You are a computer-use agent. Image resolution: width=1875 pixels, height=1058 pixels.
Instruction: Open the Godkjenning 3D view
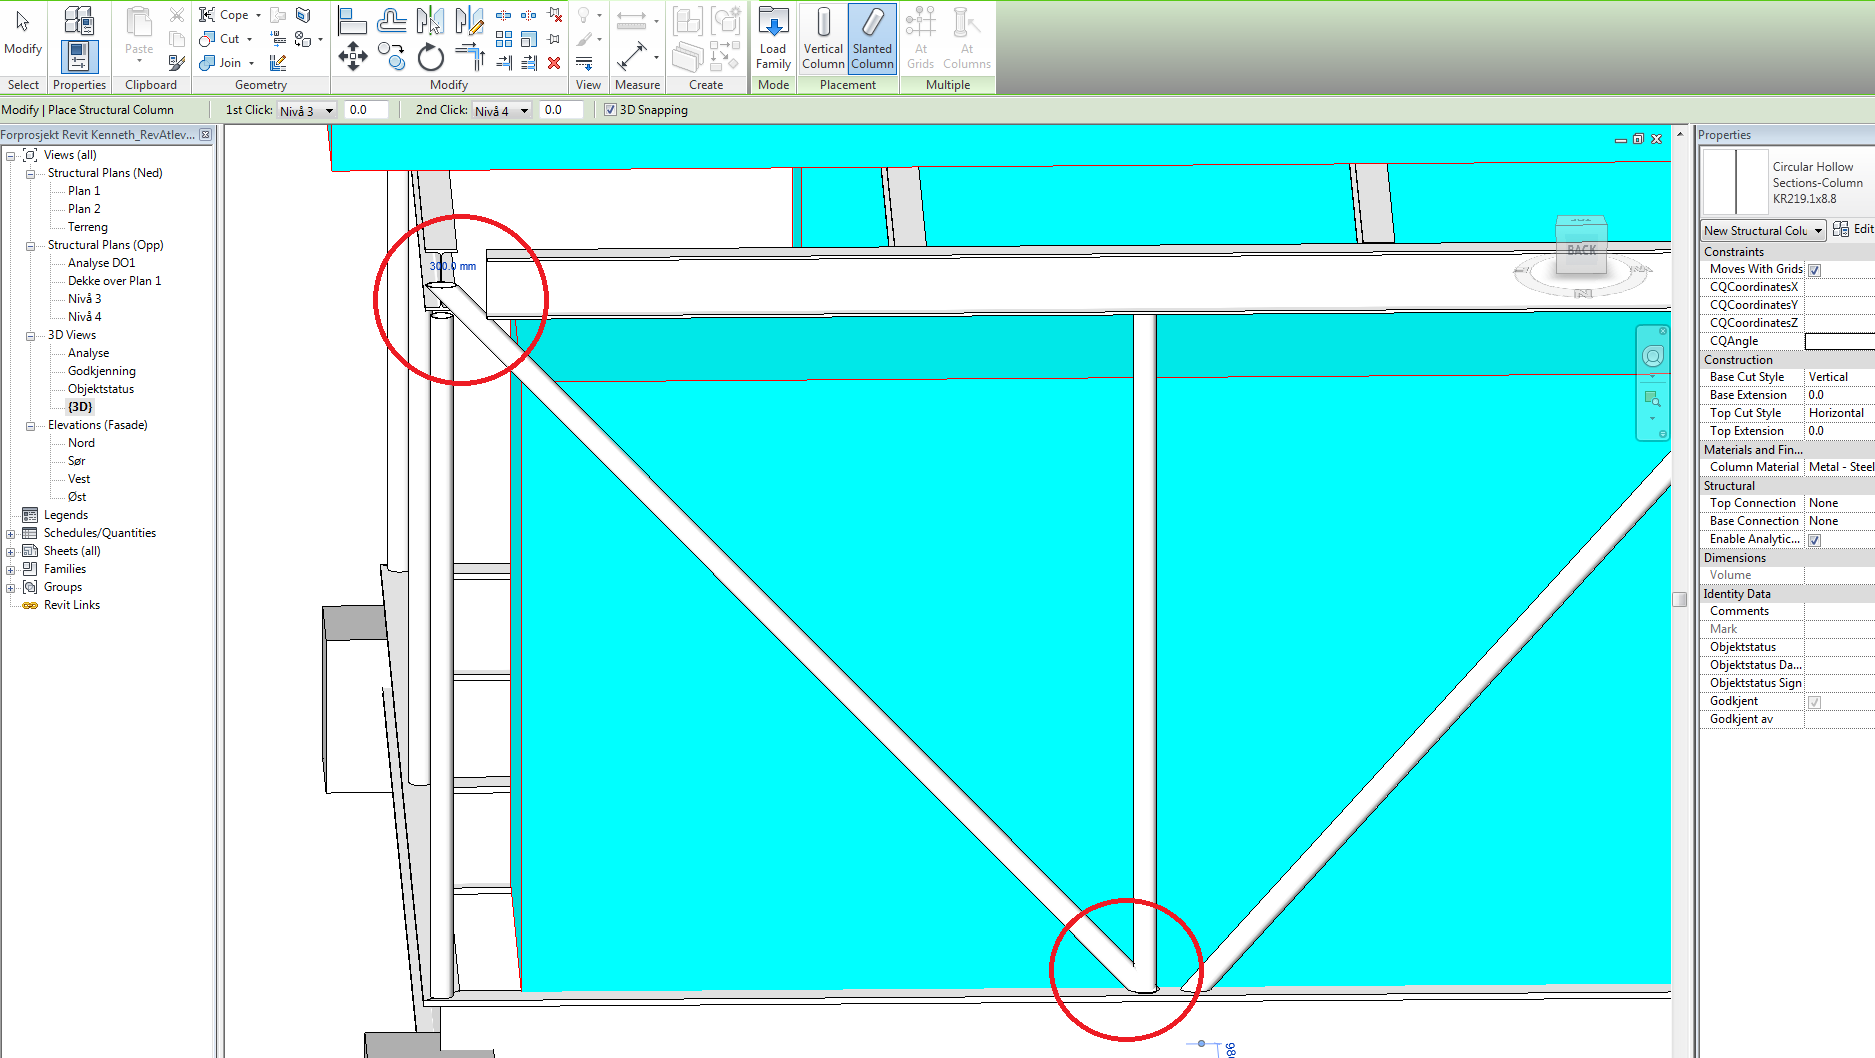click(x=100, y=370)
